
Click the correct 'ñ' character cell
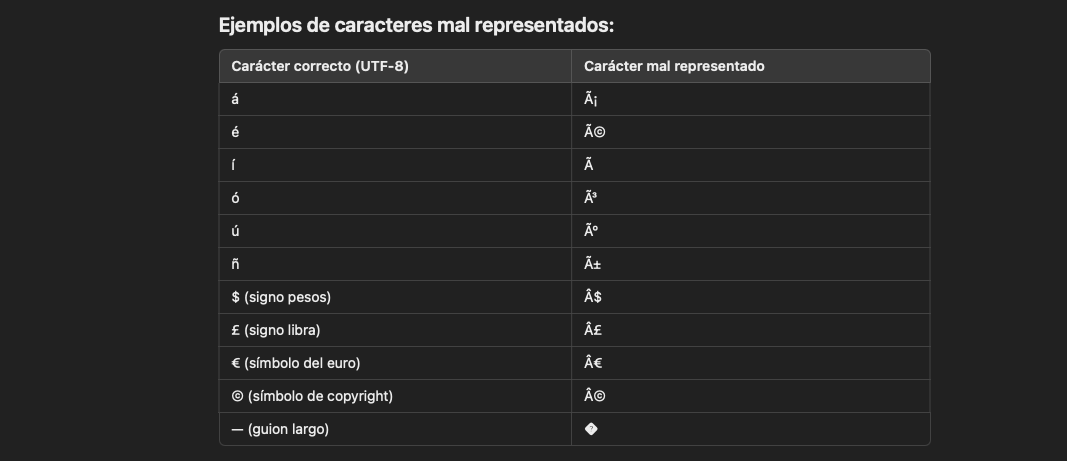click(x=395, y=264)
